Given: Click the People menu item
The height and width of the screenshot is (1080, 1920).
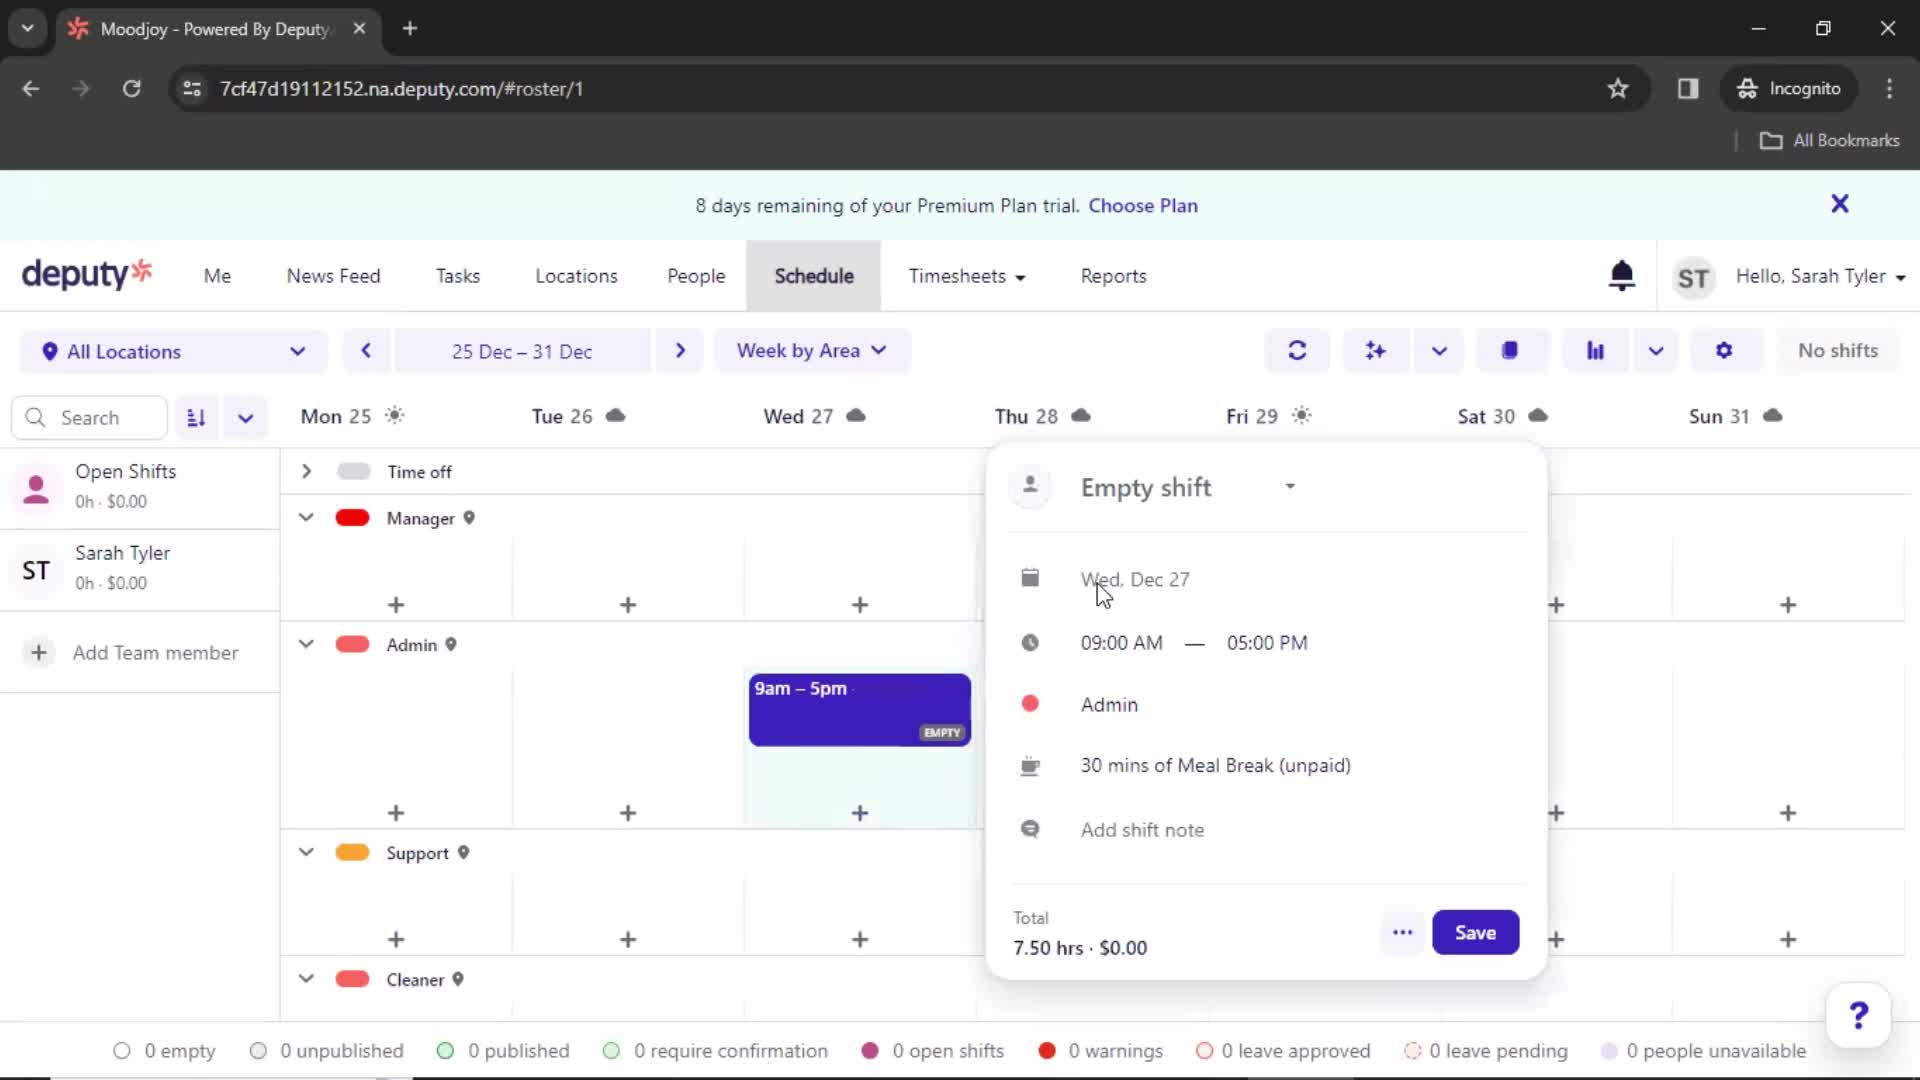Looking at the screenshot, I should point(695,276).
